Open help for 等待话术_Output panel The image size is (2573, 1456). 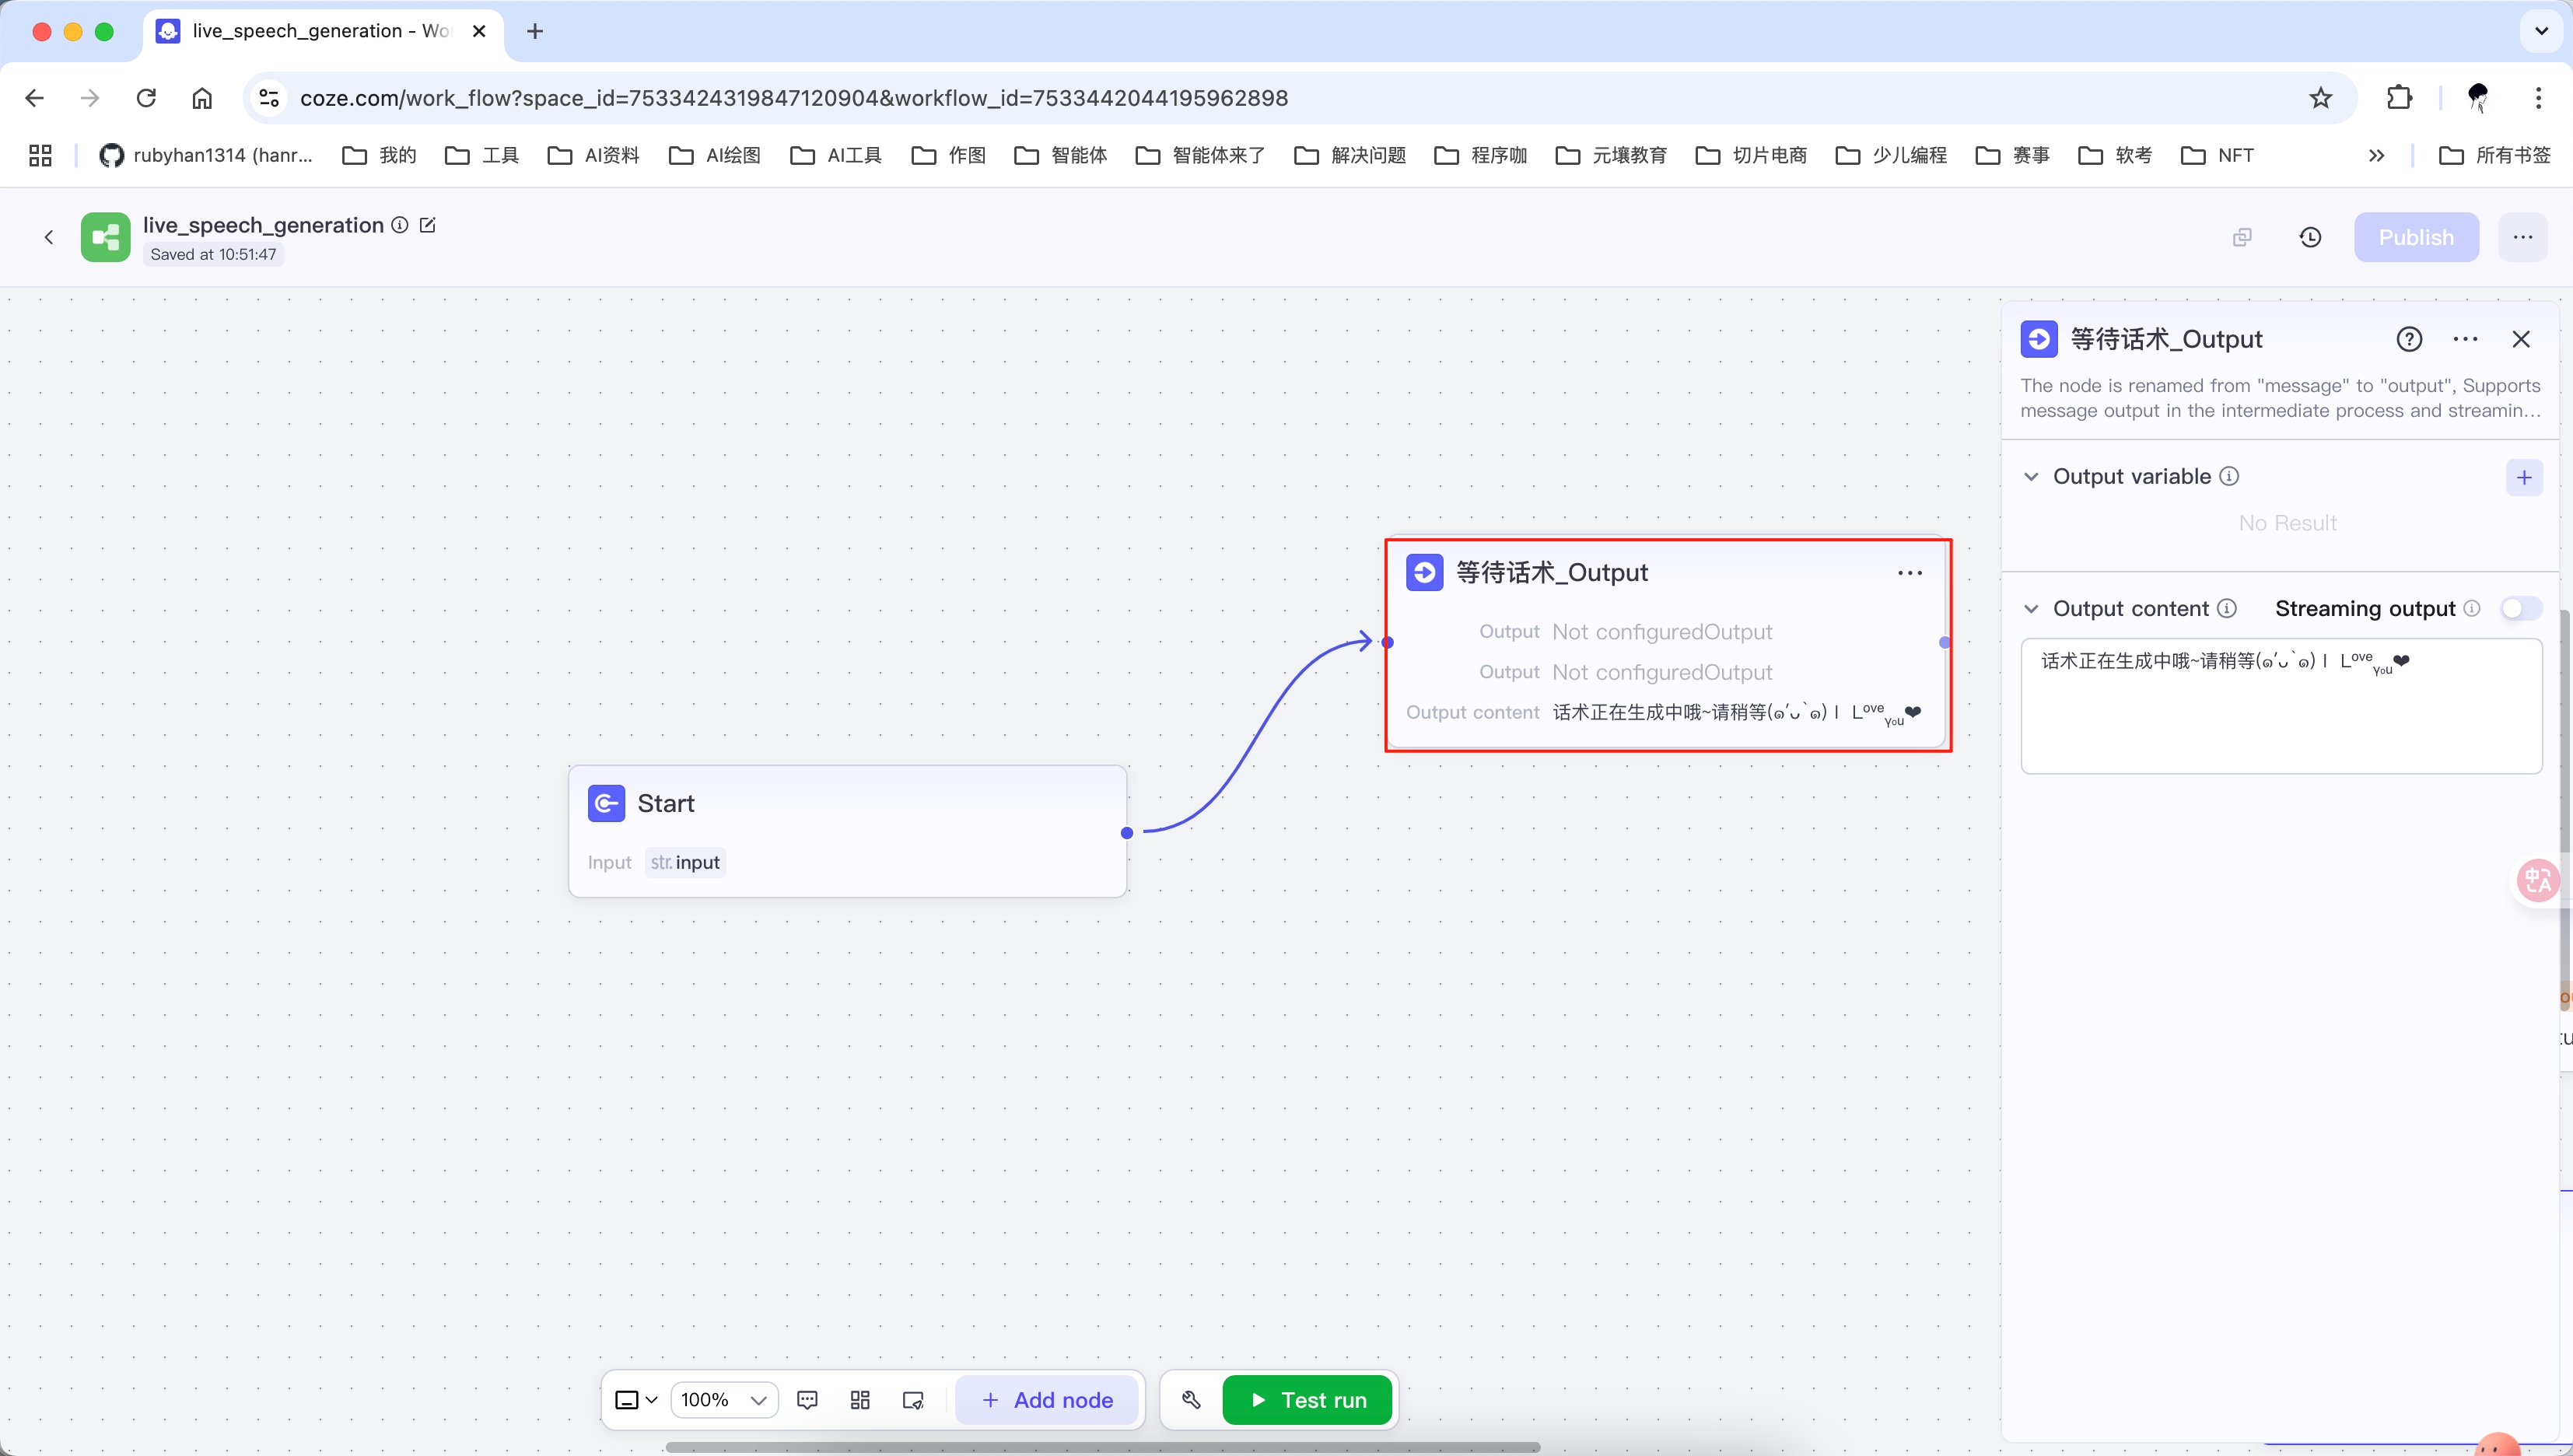click(2409, 339)
